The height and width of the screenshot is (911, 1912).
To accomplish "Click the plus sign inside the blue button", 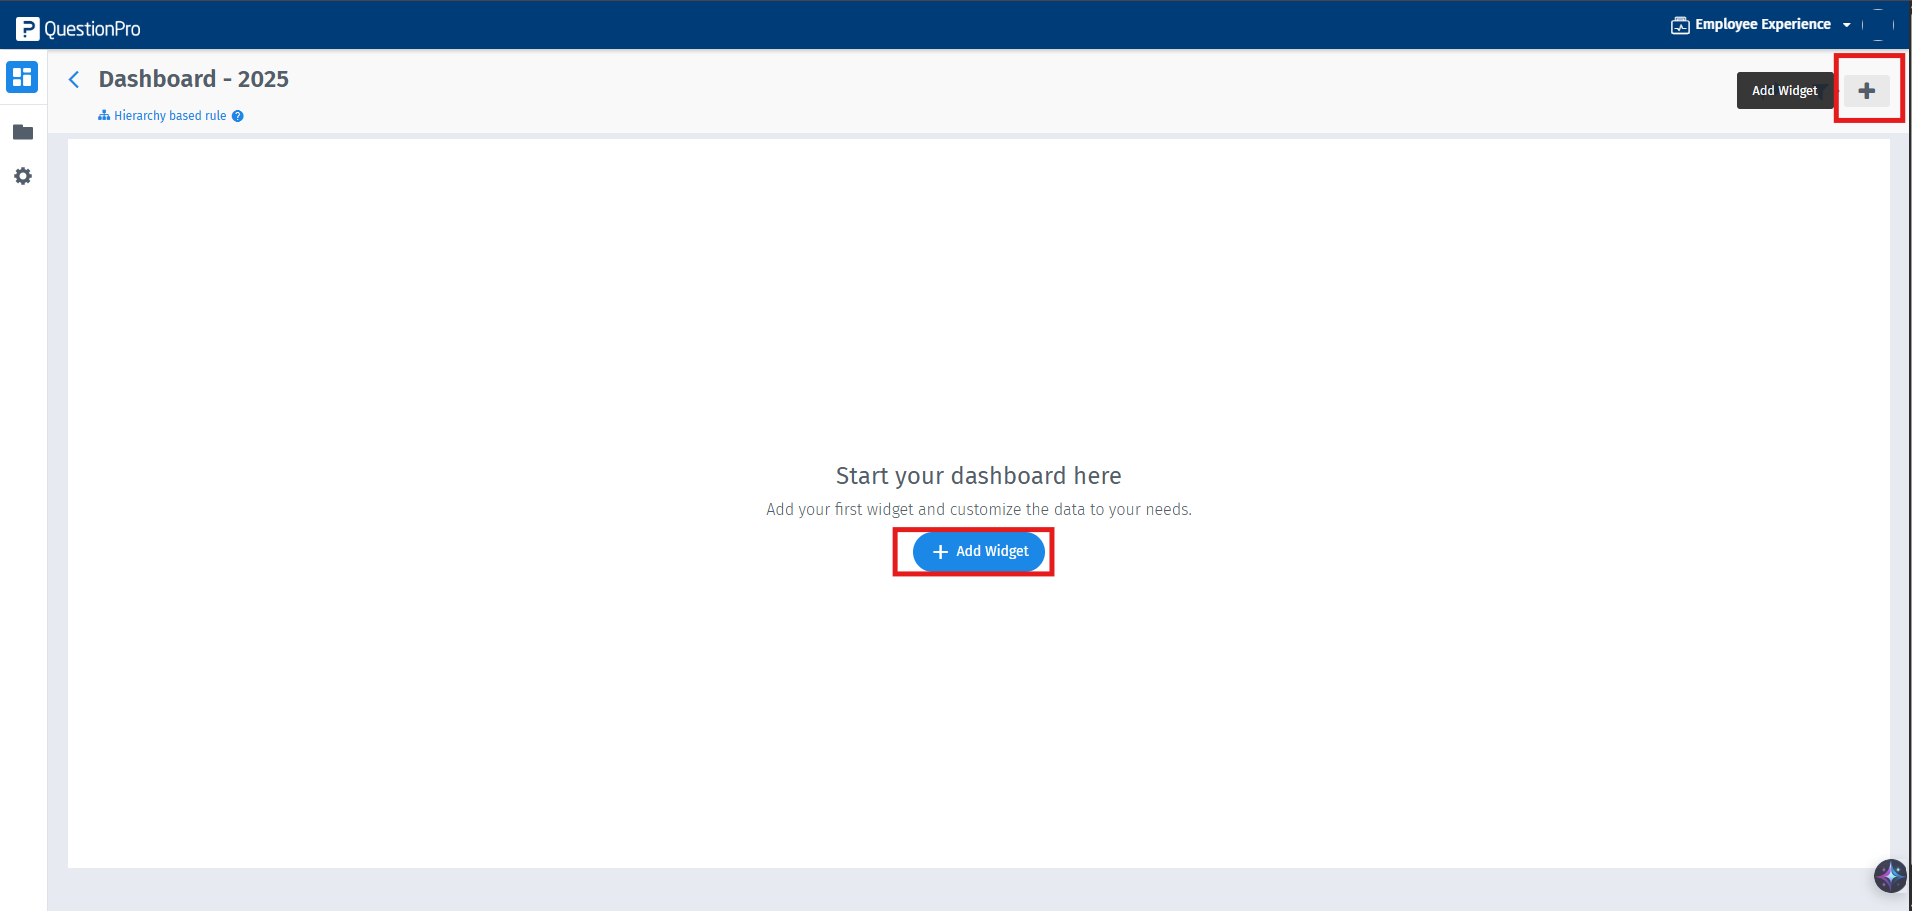I will click(x=940, y=551).
